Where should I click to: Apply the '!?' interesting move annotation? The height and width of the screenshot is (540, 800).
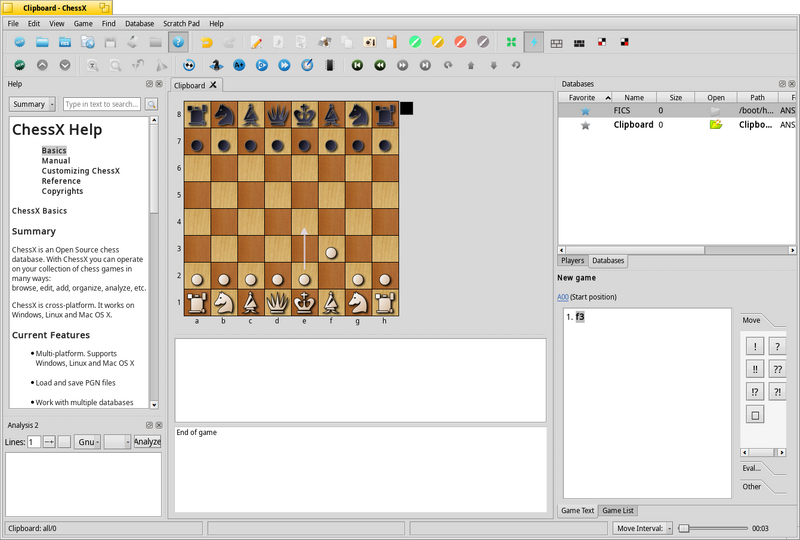(755, 392)
